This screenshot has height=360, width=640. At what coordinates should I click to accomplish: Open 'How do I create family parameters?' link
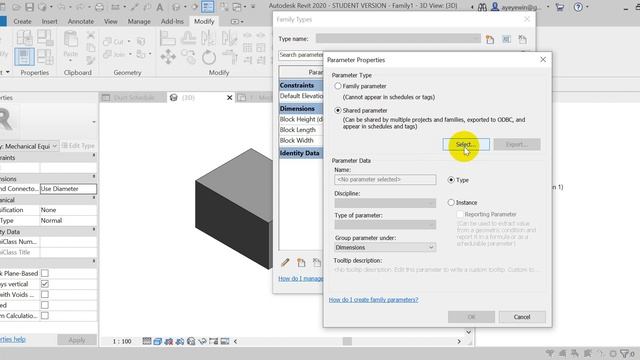coord(373,300)
